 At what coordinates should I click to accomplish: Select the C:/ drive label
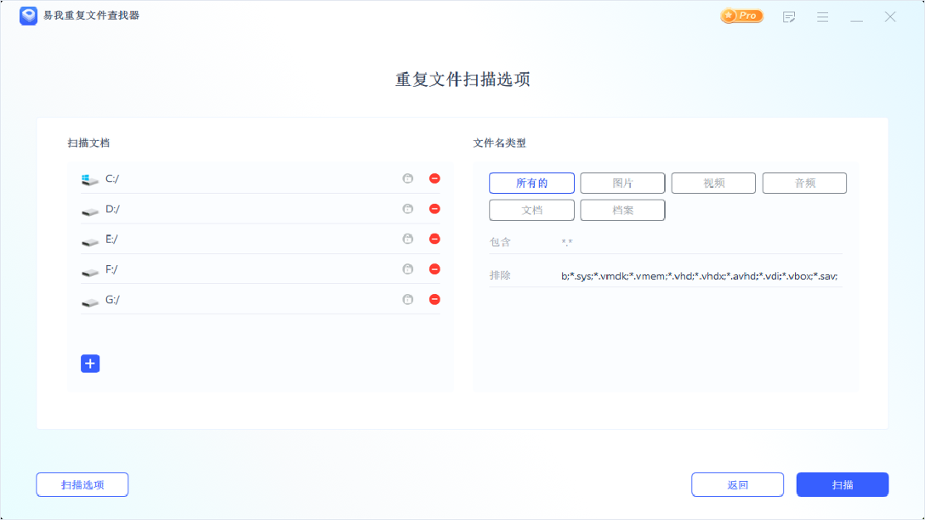[112, 178]
